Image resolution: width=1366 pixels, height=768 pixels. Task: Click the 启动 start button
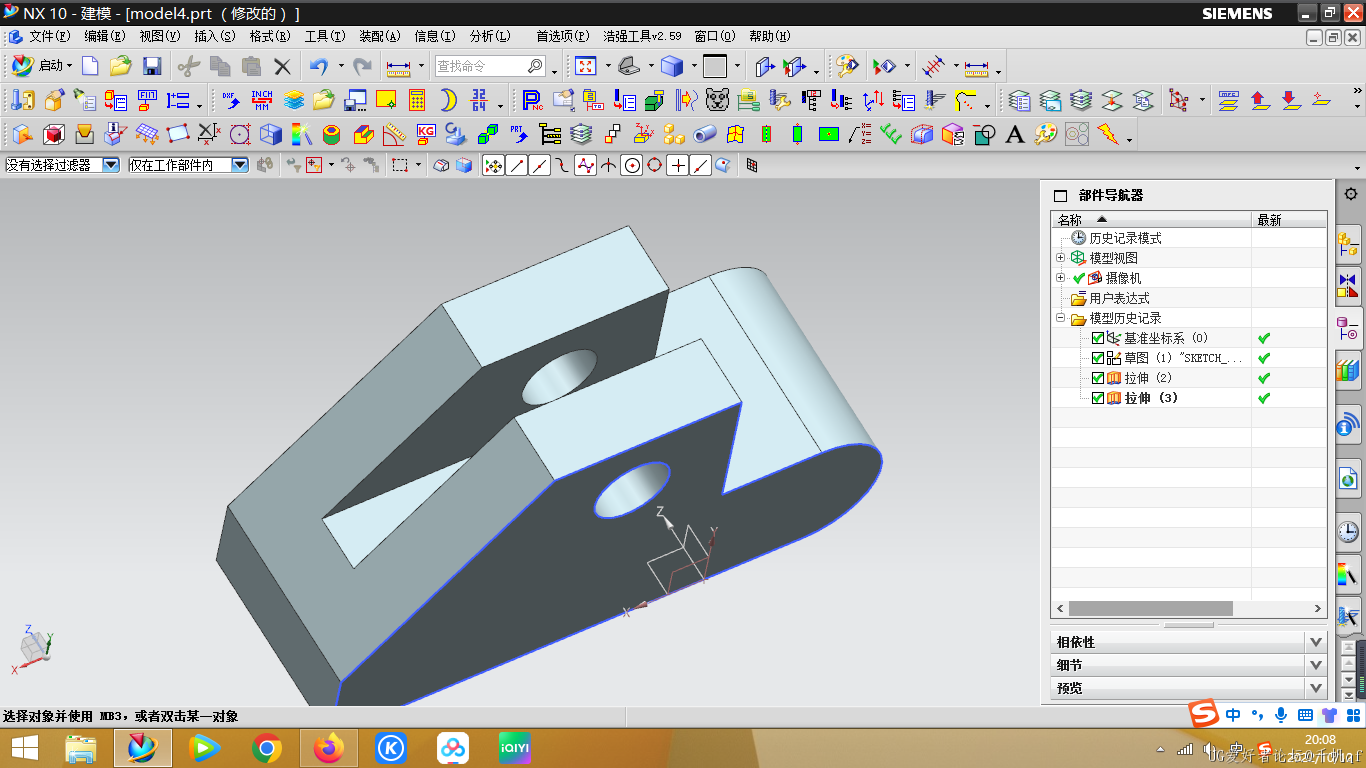click(x=42, y=66)
